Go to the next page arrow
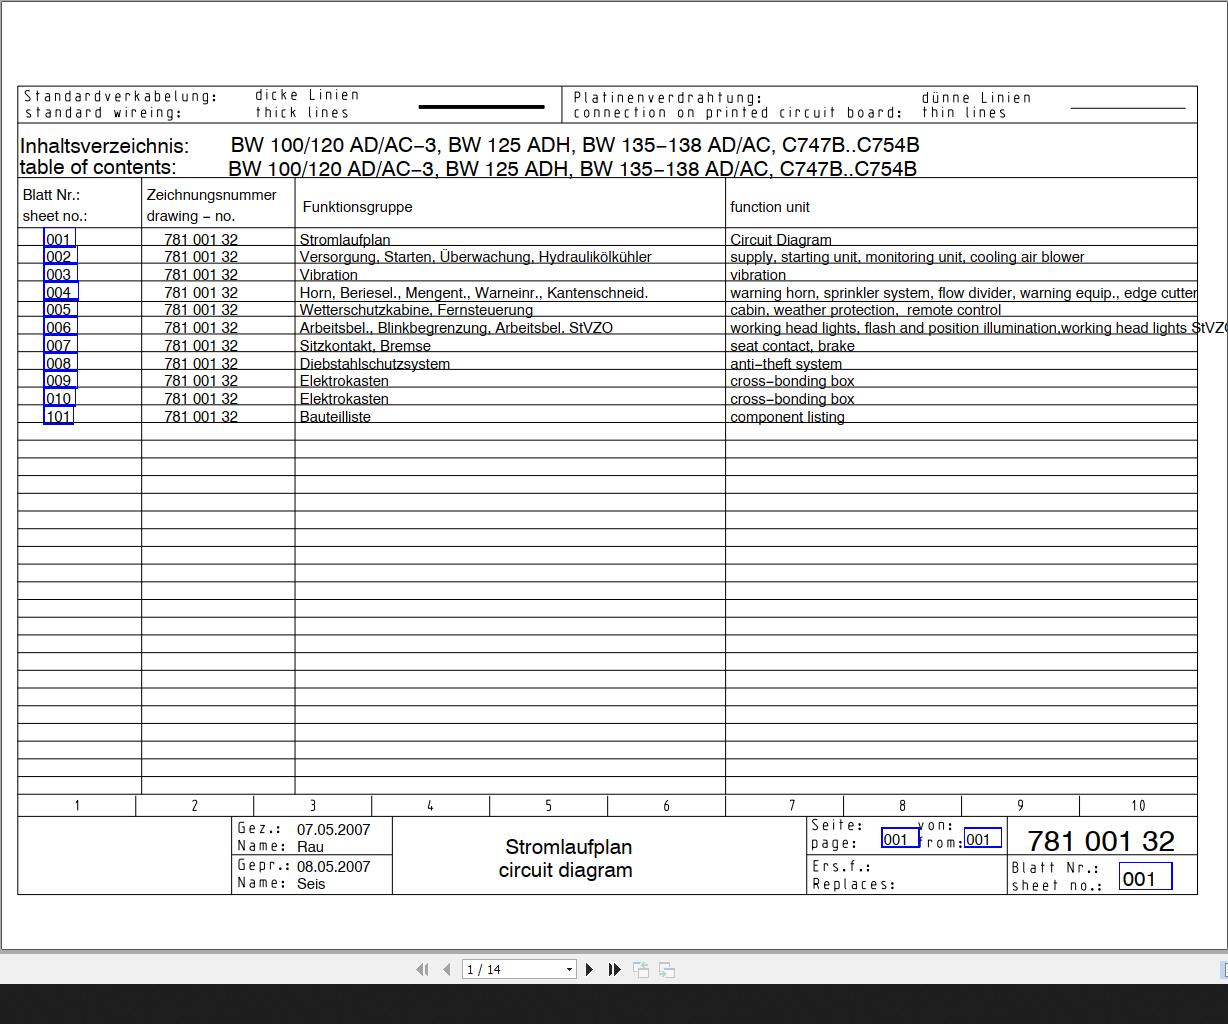The height and width of the screenshot is (1024, 1228). pos(589,969)
